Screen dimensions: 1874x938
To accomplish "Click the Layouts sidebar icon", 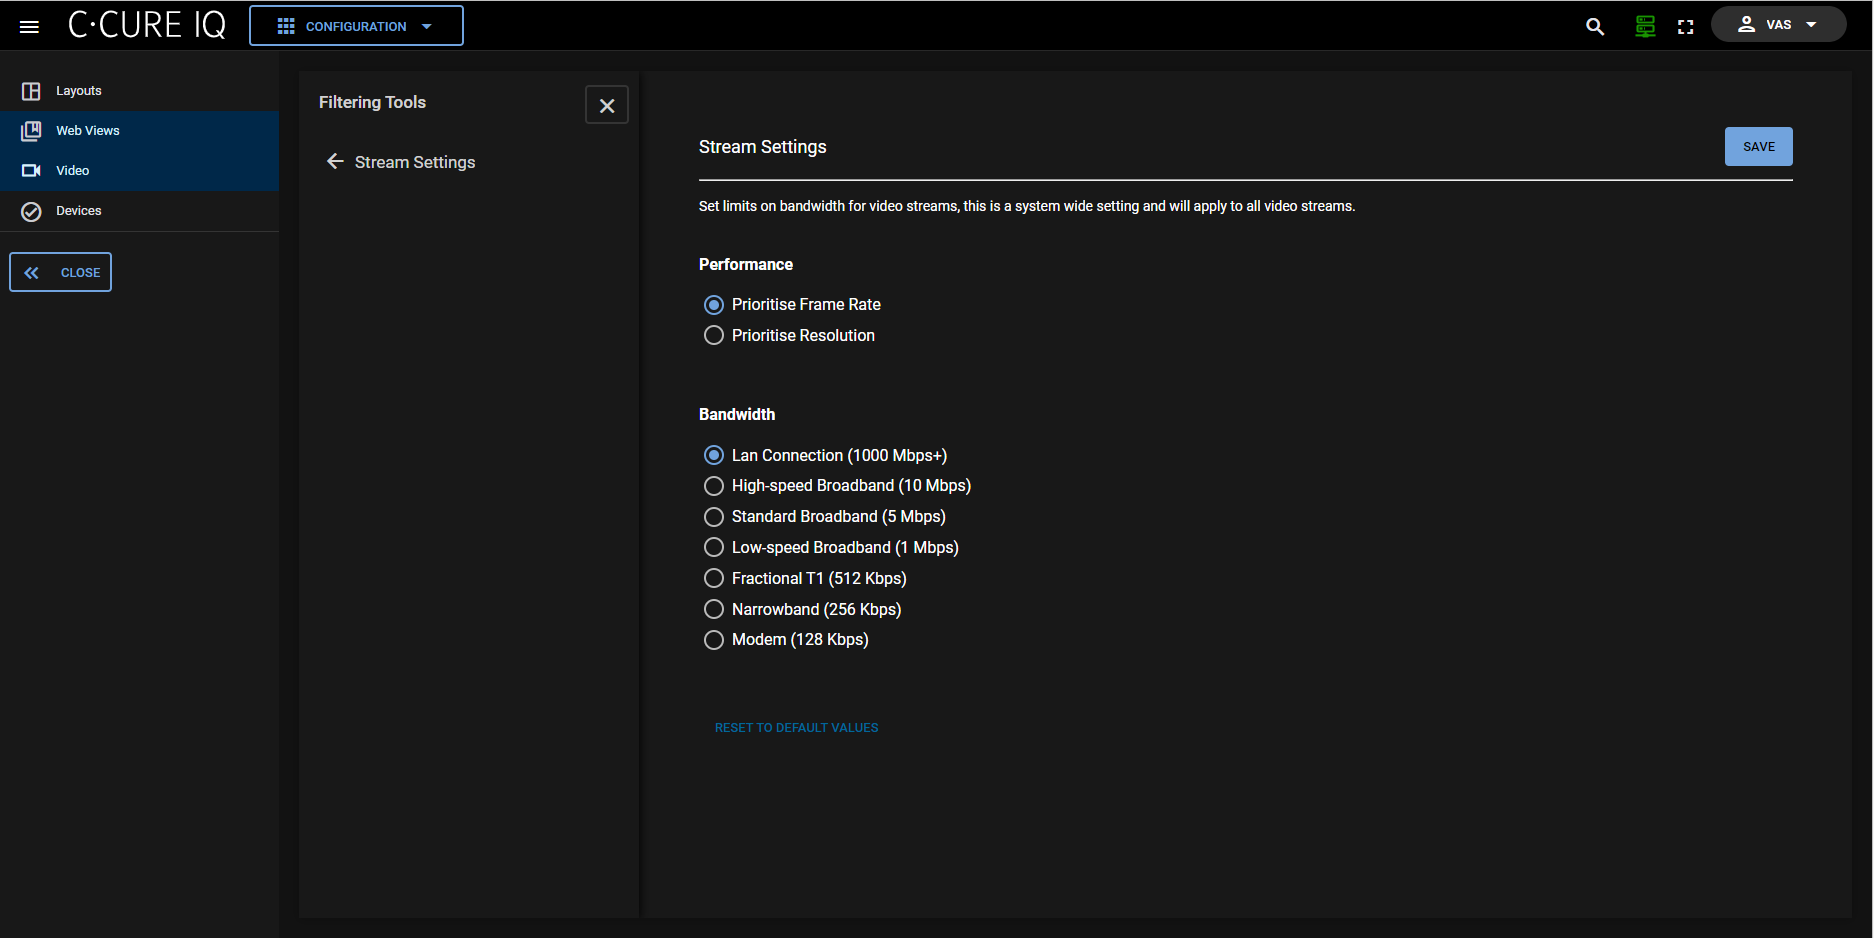I will point(31,91).
